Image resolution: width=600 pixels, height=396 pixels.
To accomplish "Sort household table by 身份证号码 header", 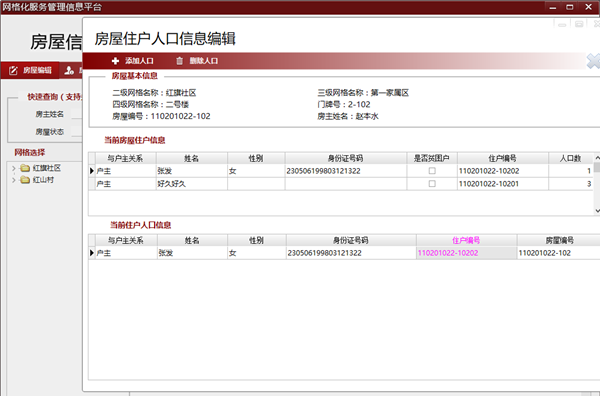I will click(346, 158).
